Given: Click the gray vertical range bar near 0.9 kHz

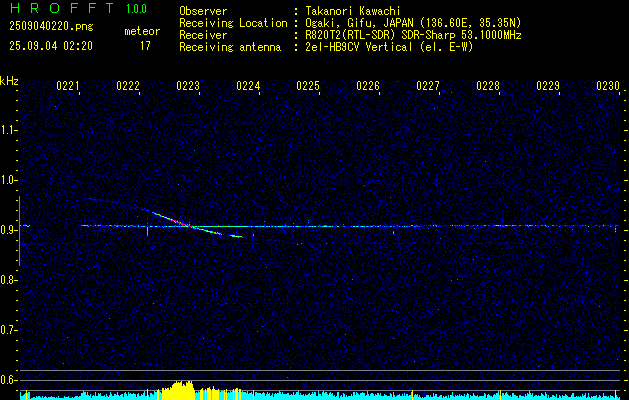Looking at the screenshot, I should [x=19, y=231].
